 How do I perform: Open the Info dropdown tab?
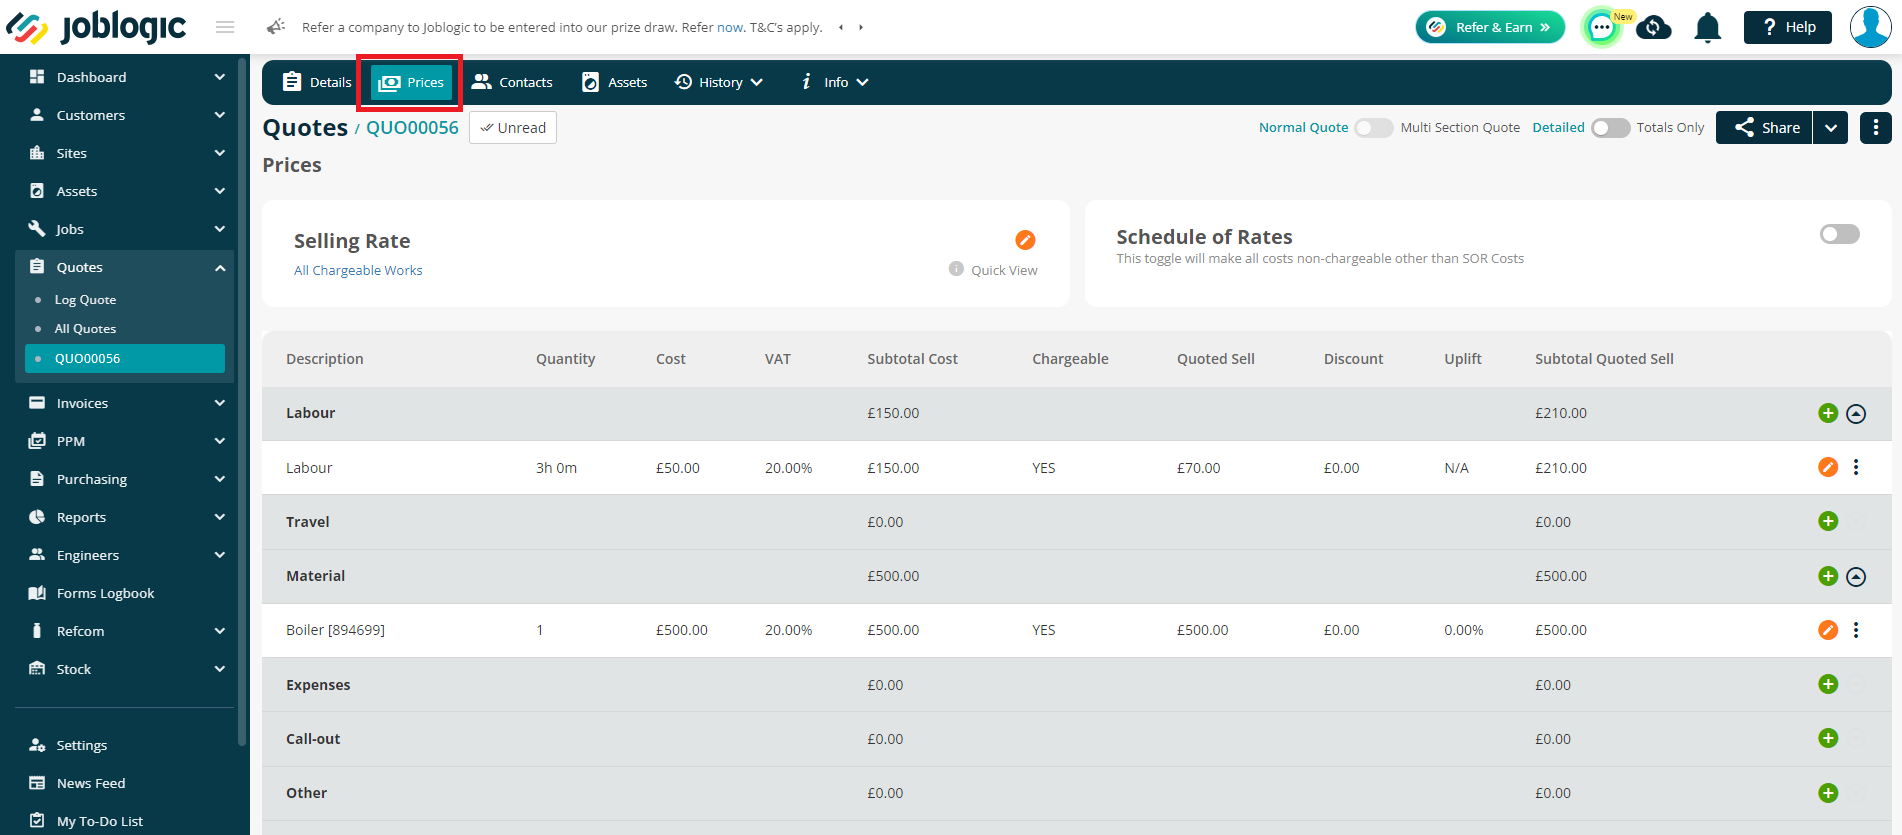pos(835,82)
